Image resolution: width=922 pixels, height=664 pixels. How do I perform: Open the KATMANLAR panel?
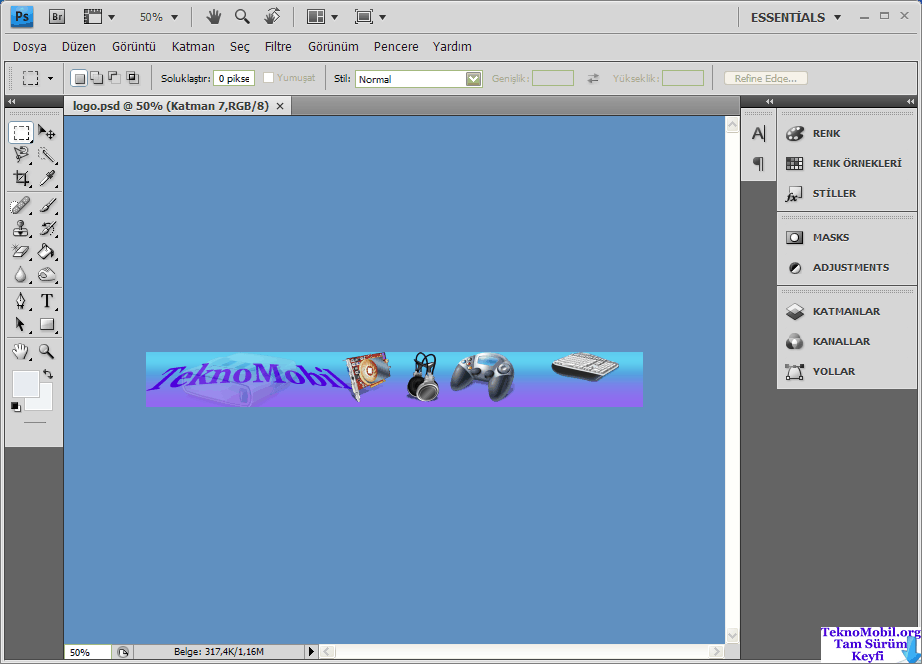[x=846, y=312]
